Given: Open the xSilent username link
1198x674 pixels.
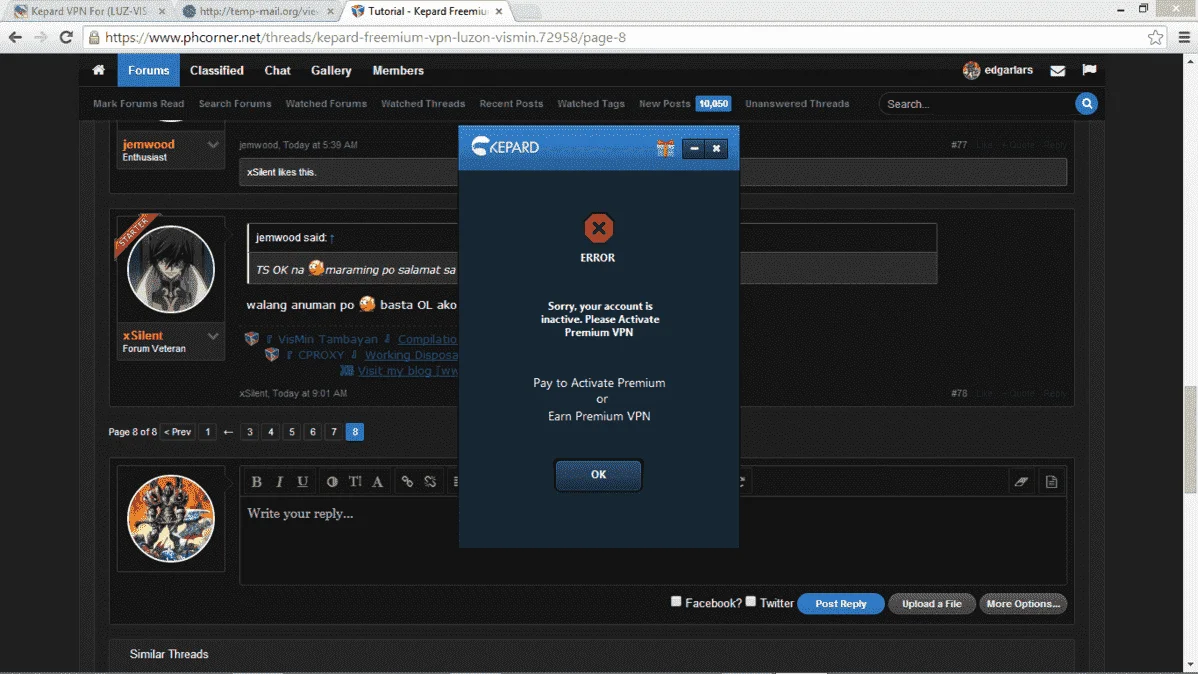Looking at the screenshot, I should pos(143,335).
